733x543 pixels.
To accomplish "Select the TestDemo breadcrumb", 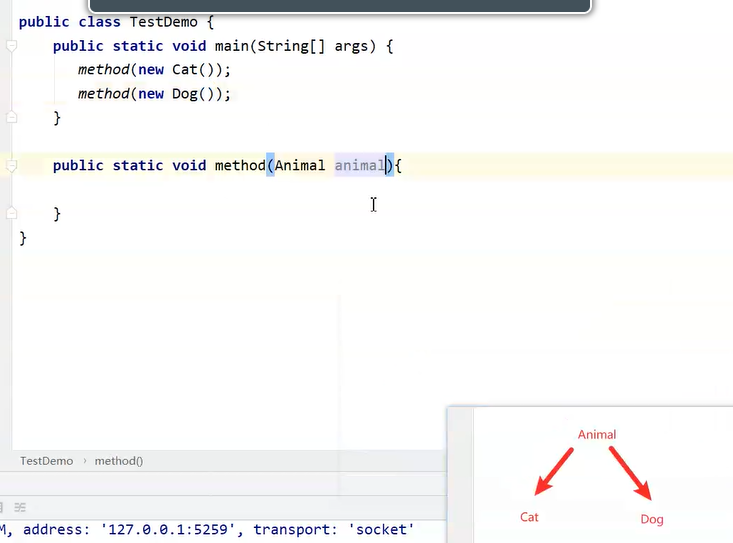I will tap(47, 461).
